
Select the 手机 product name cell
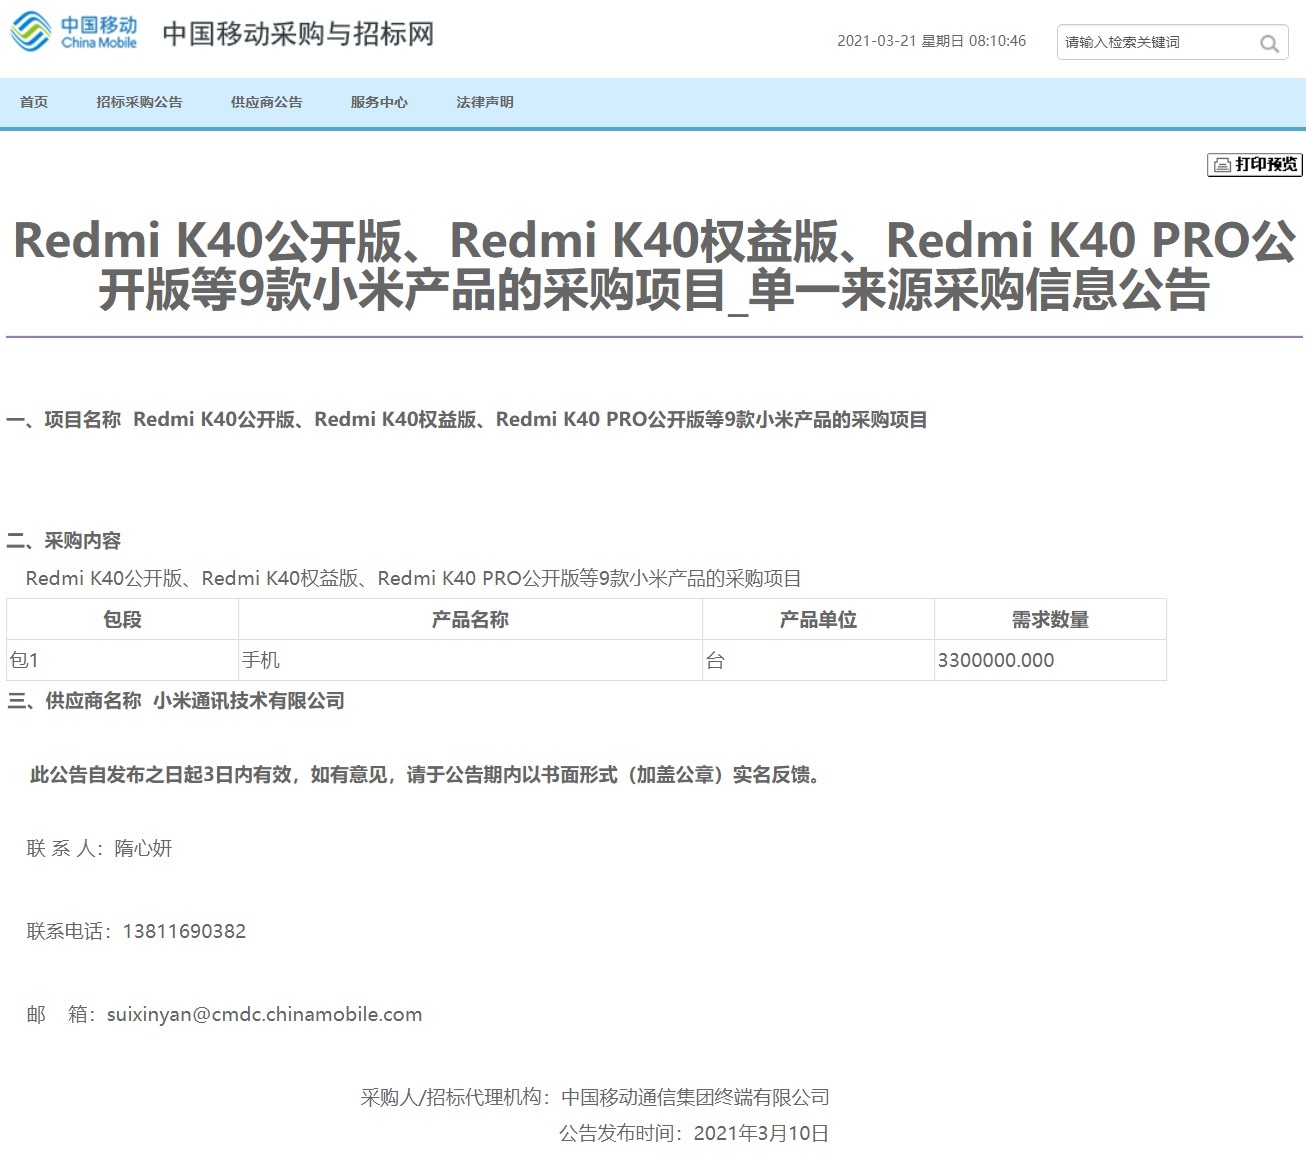point(261,660)
